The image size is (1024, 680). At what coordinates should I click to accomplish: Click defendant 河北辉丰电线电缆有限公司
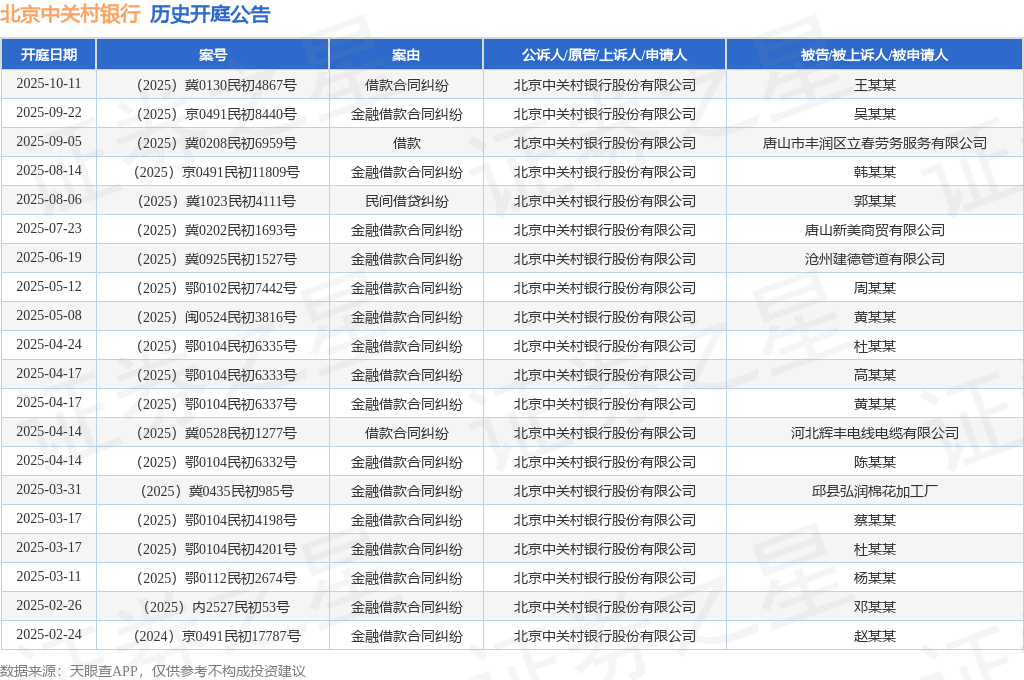[x=874, y=433]
